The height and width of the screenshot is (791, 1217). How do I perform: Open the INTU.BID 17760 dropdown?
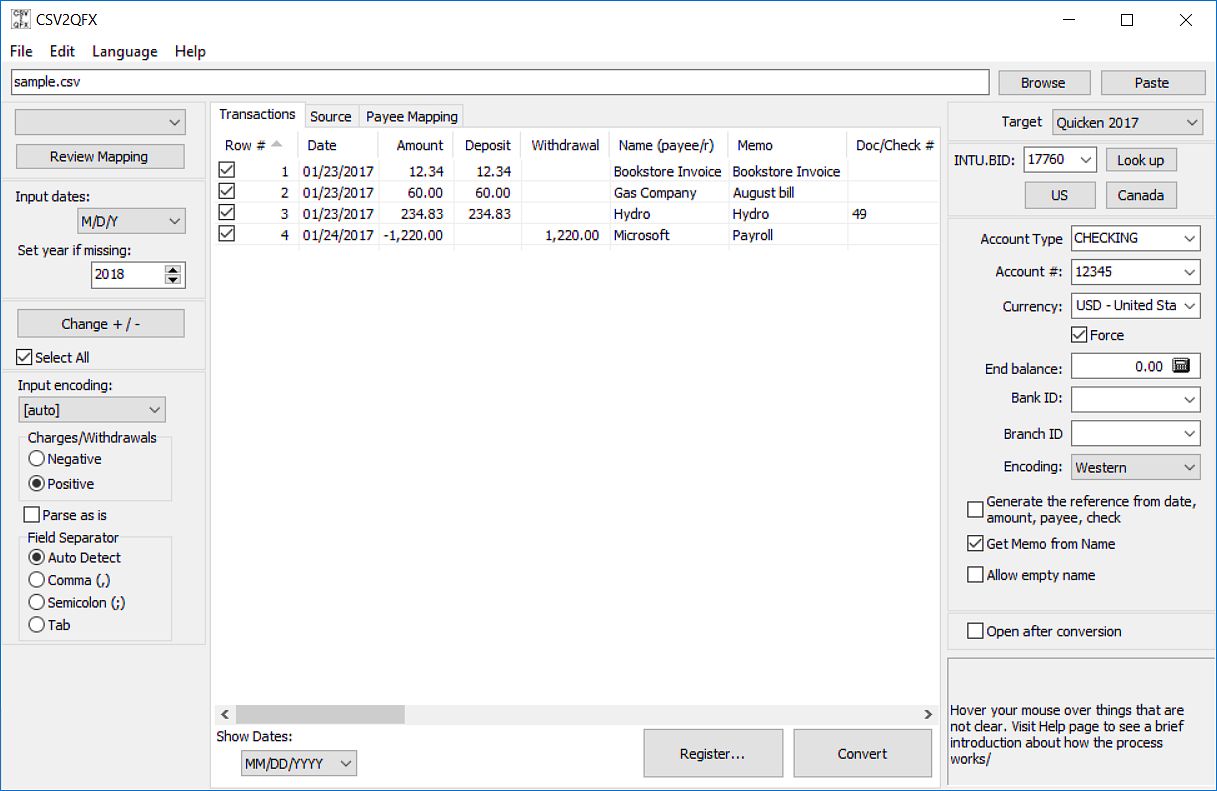1061,160
